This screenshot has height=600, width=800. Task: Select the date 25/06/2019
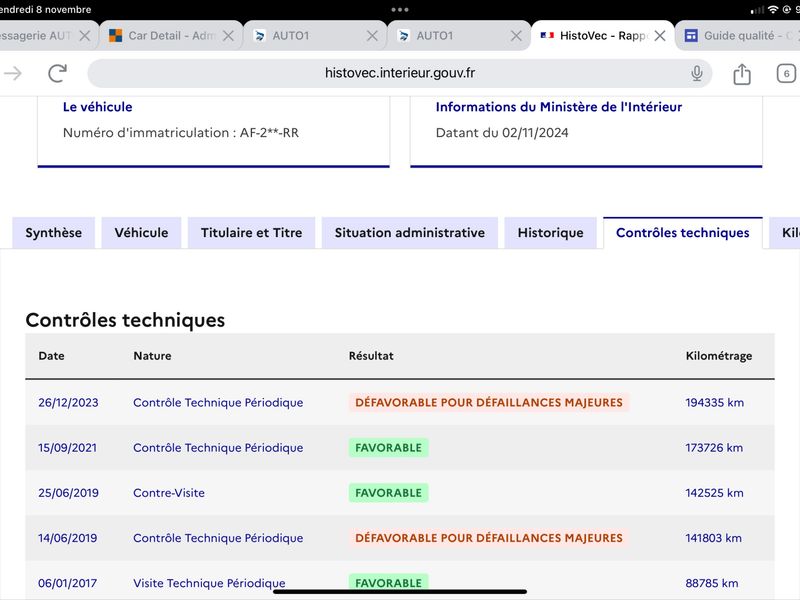68,493
